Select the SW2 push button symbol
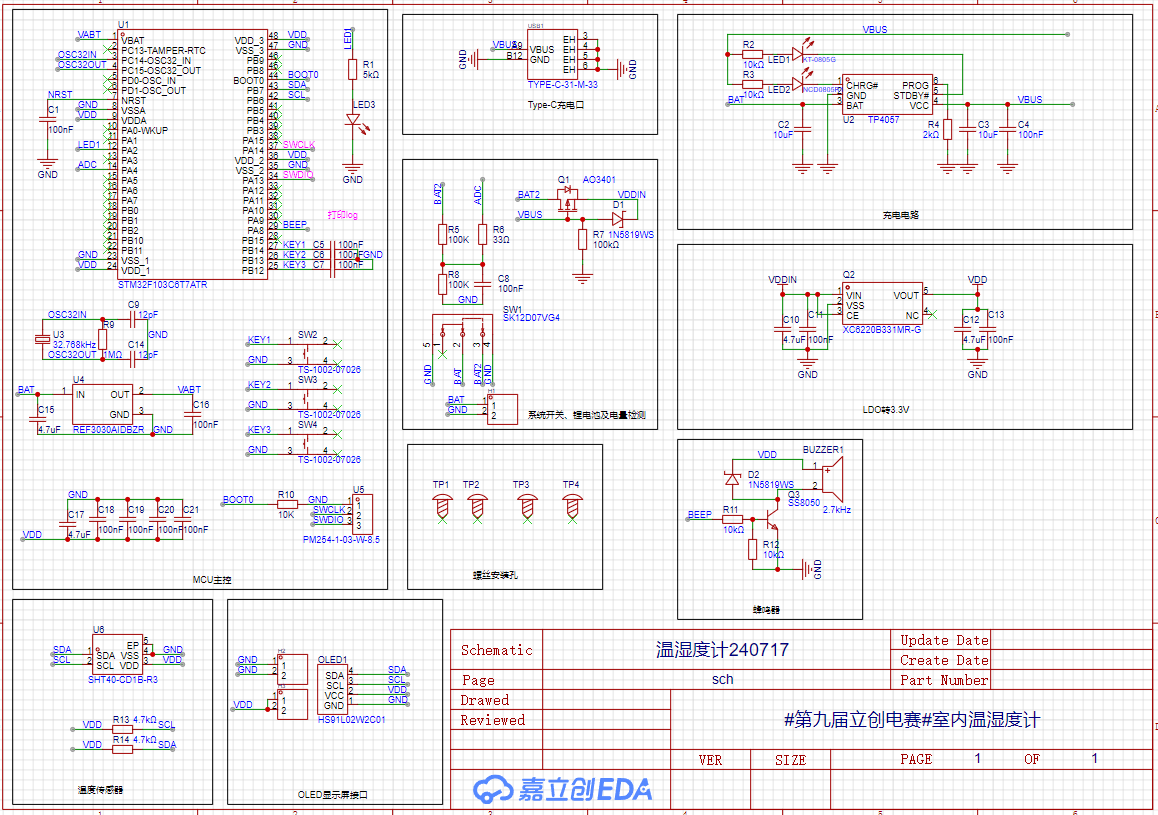The height and width of the screenshot is (815, 1158). click(306, 352)
